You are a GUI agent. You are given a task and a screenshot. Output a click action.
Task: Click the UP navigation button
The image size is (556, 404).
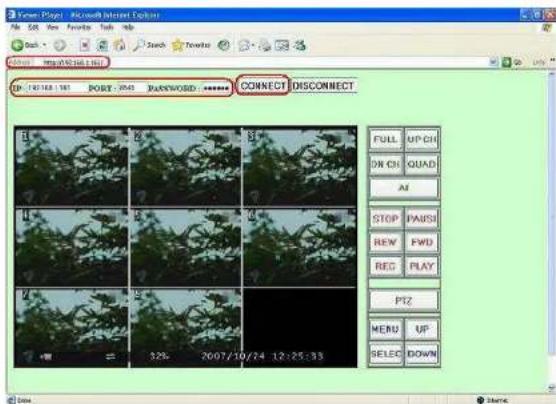[422, 330]
